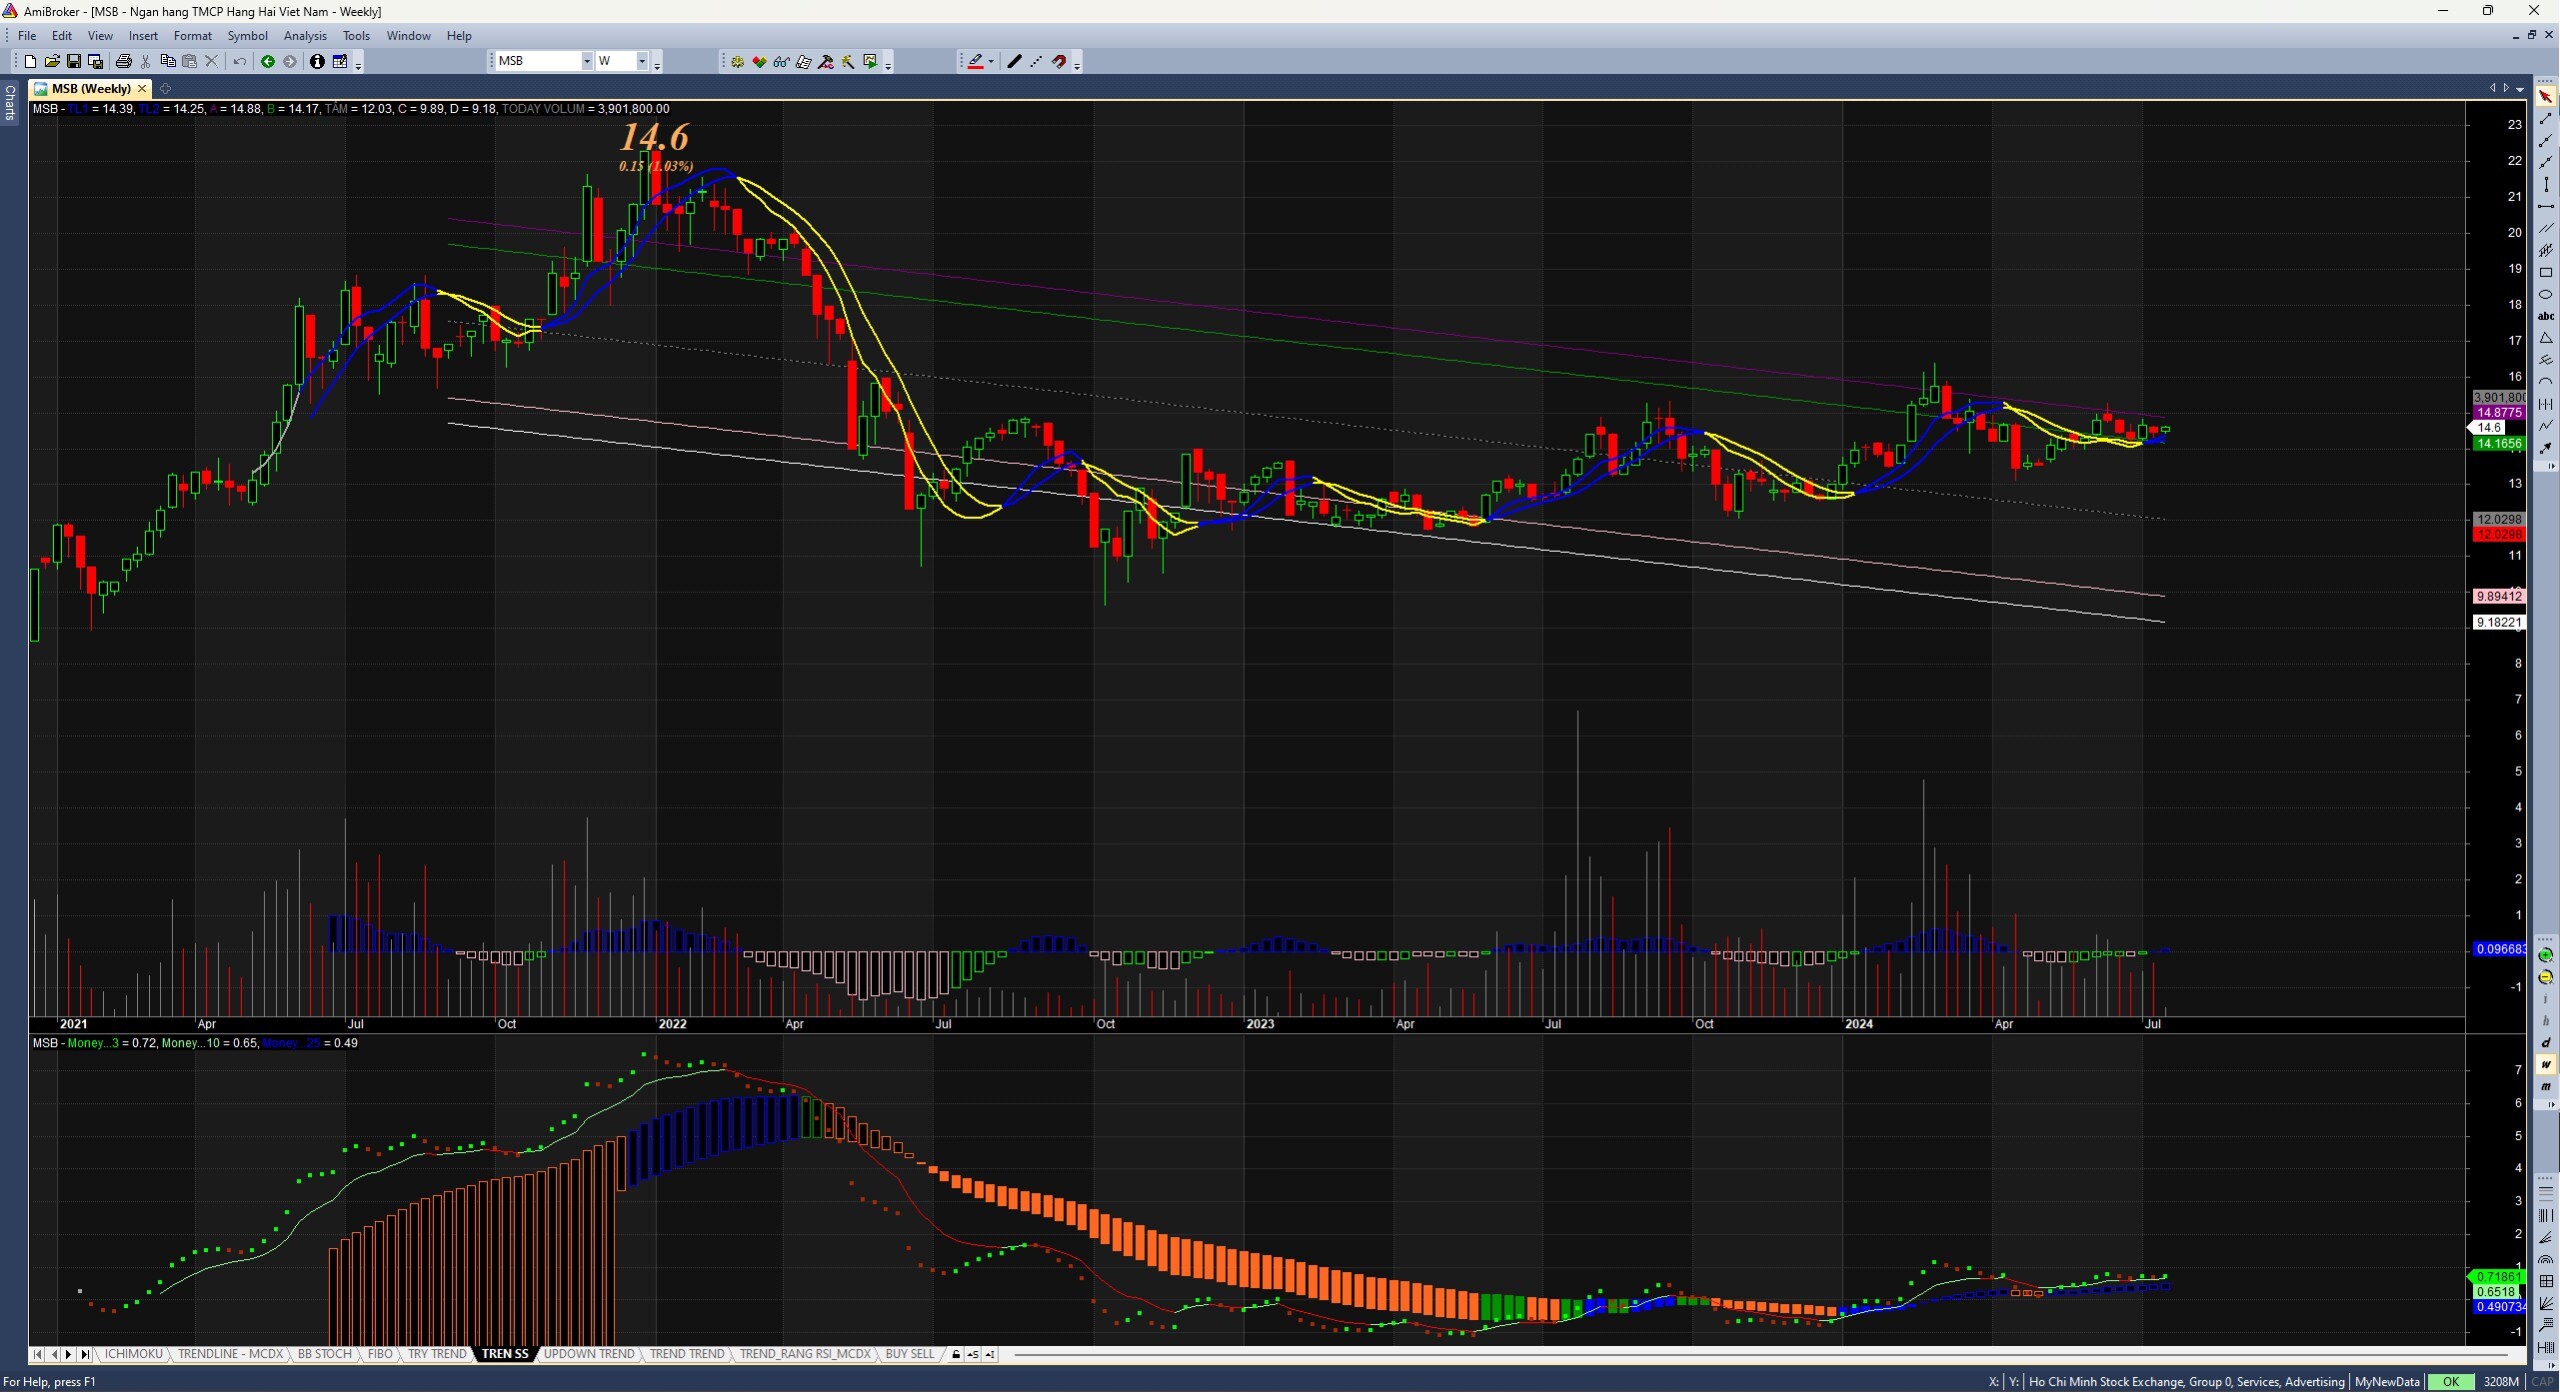This screenshot has width=2560, height=1392.
Task: Open the line color dropdown arrow
Action: (x=991, y=62)
